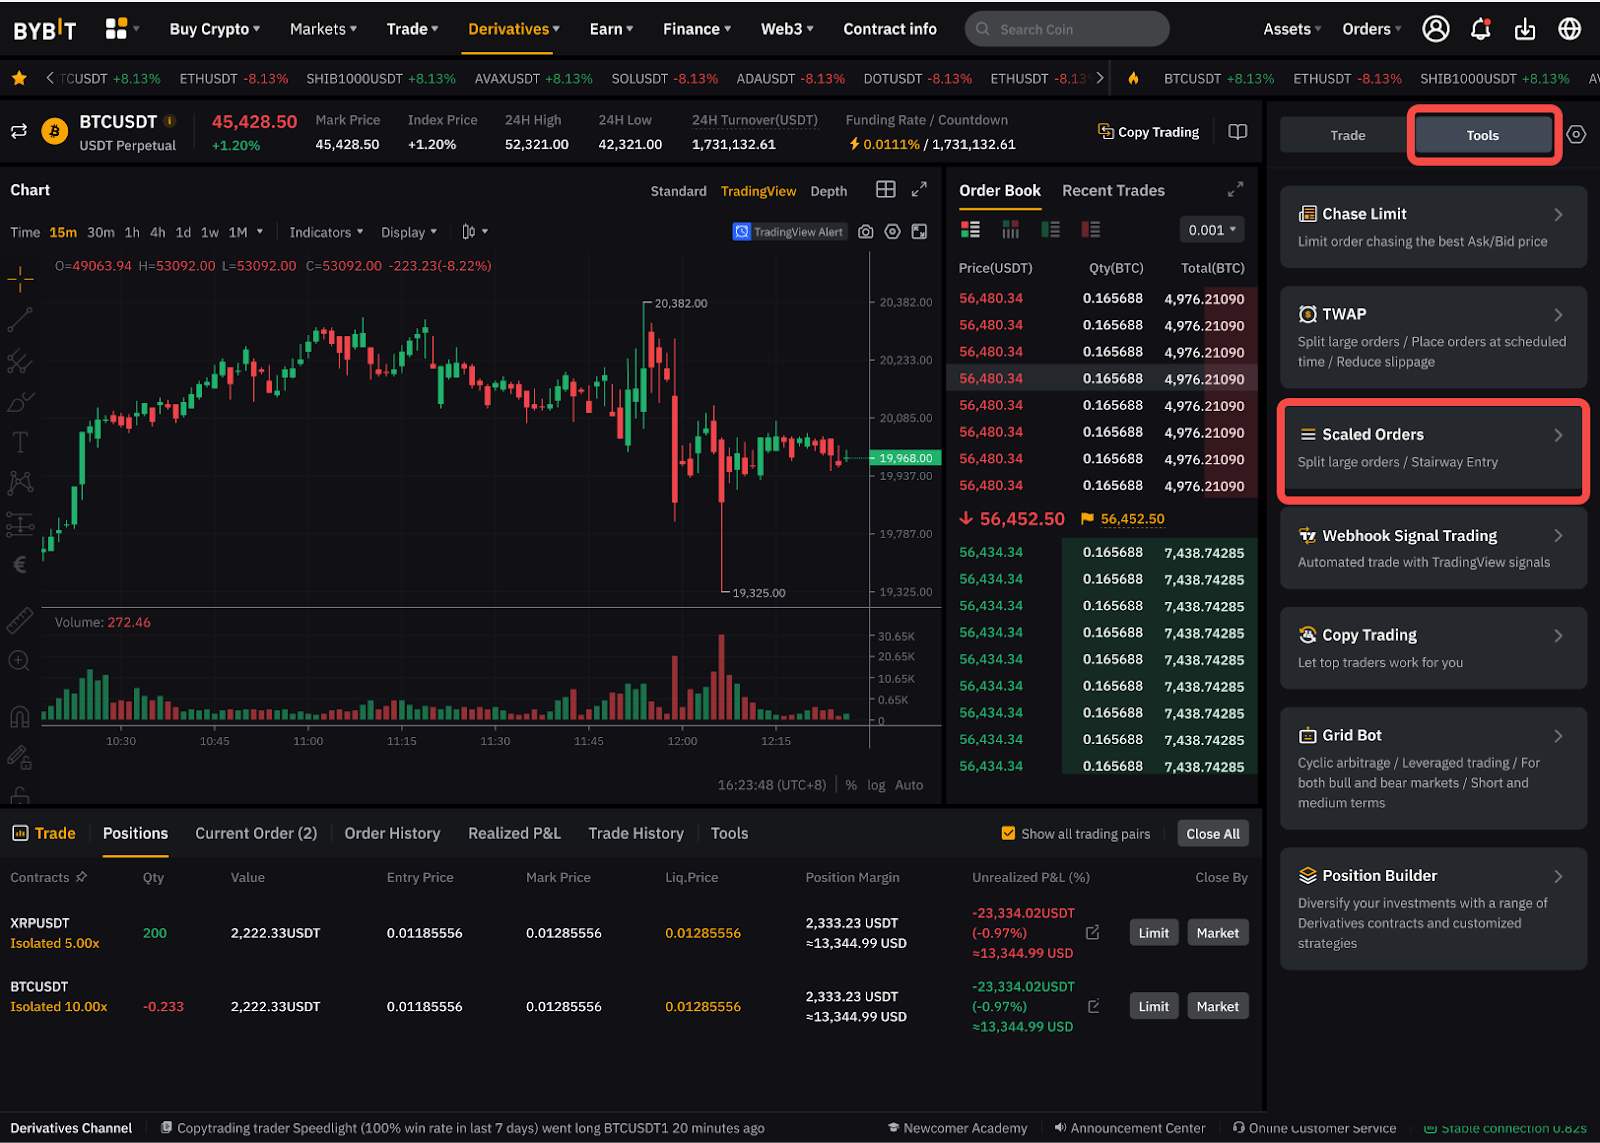Switch to the Order History tab

tap(392, 833)
